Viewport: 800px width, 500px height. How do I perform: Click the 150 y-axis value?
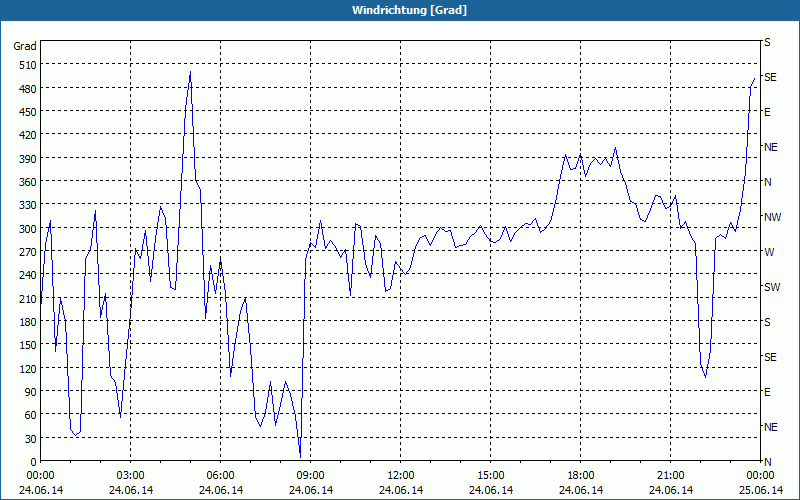(28, 345)
